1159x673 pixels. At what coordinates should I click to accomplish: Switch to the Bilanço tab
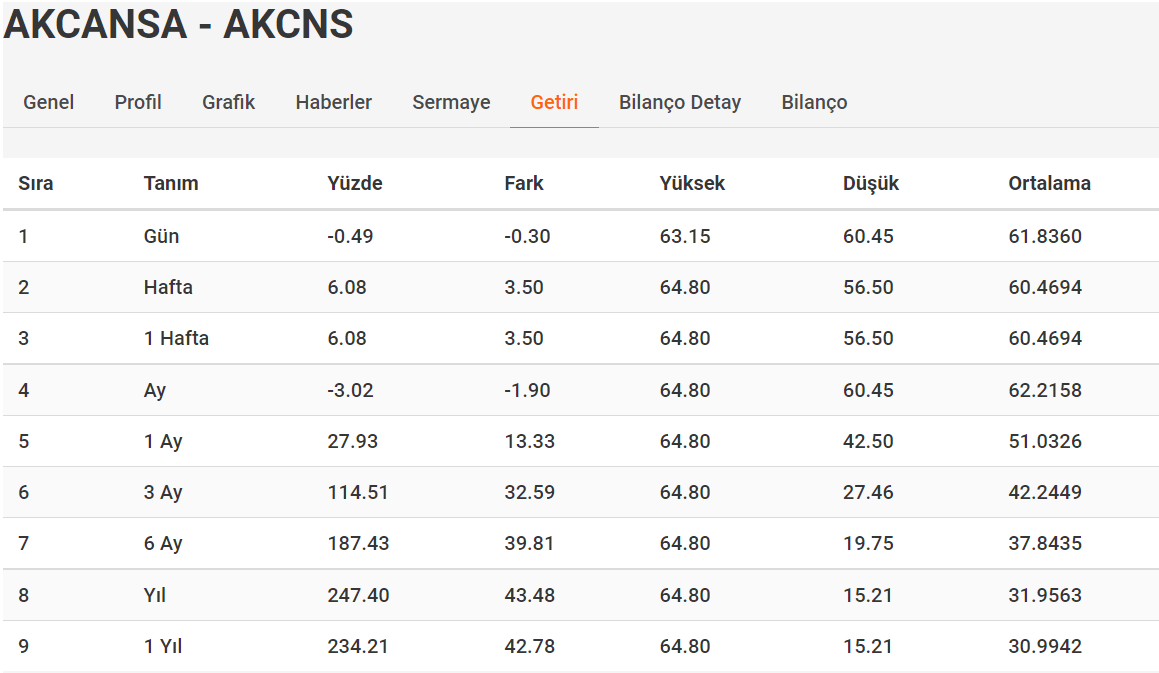click(x=814, y=102)
